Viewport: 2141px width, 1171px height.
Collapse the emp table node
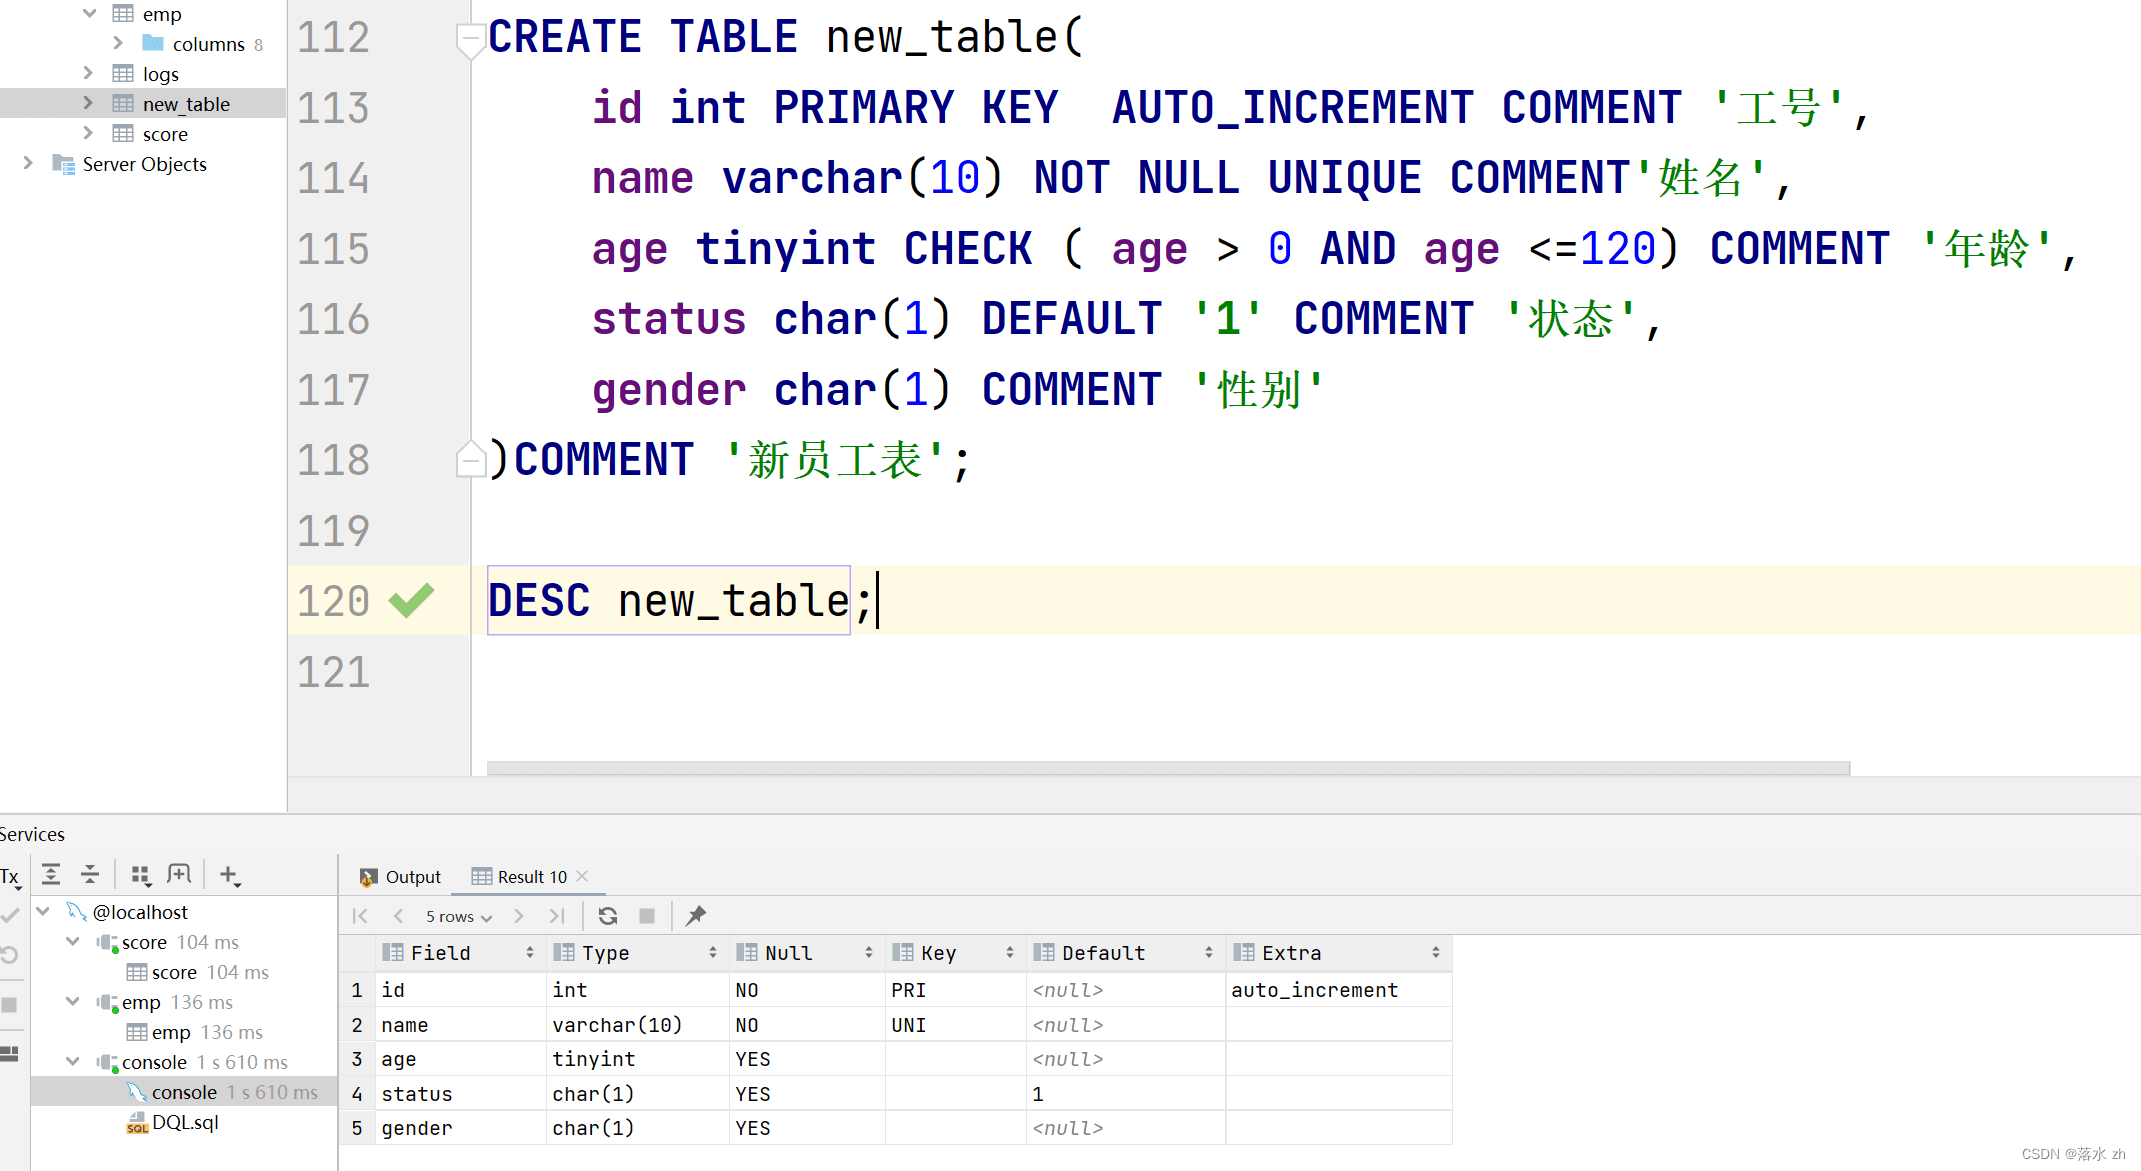click(89, 13)
